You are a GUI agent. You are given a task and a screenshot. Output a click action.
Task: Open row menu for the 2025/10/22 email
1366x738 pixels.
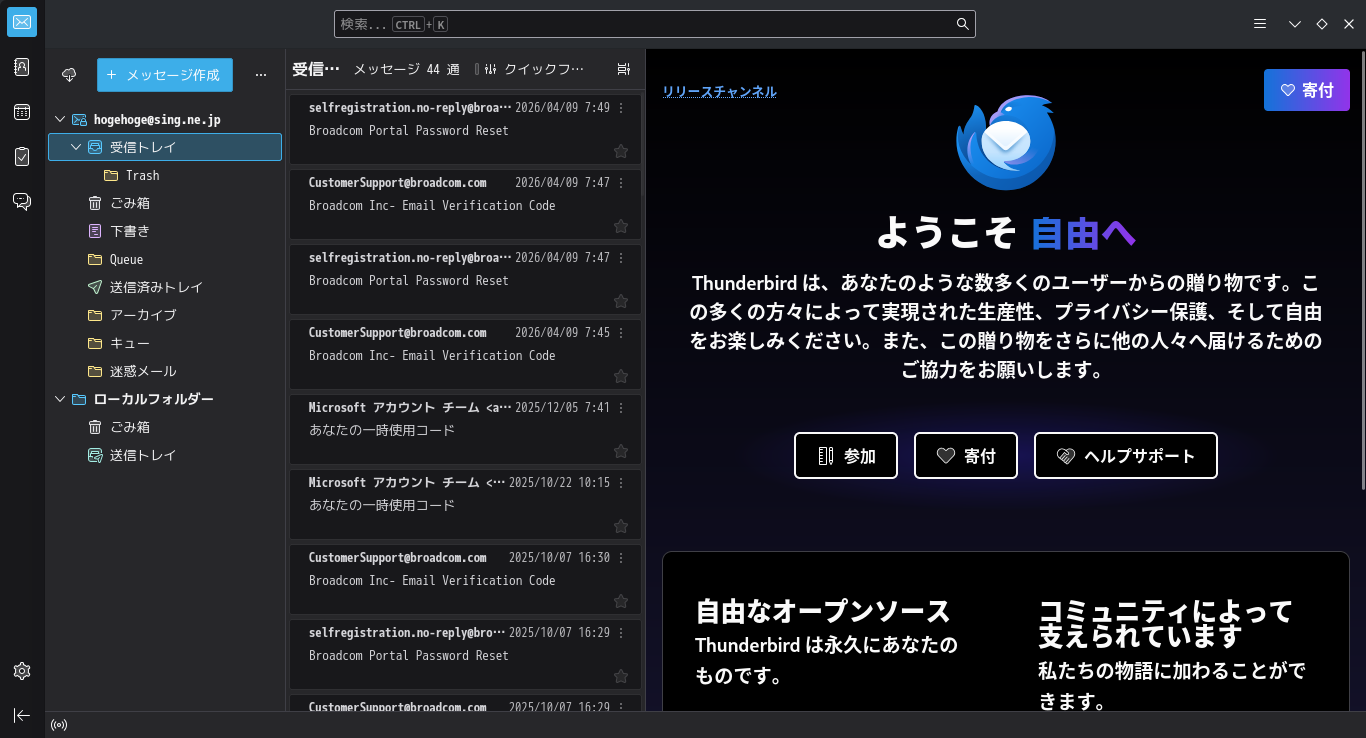coord(621,483)
